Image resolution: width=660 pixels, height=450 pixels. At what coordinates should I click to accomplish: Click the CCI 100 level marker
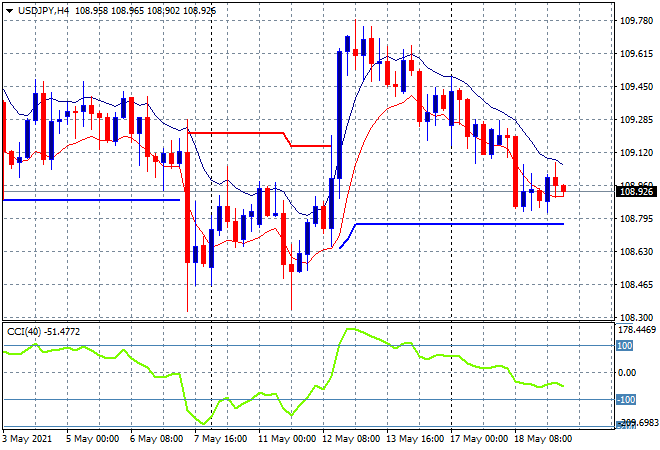click(624, 346)
